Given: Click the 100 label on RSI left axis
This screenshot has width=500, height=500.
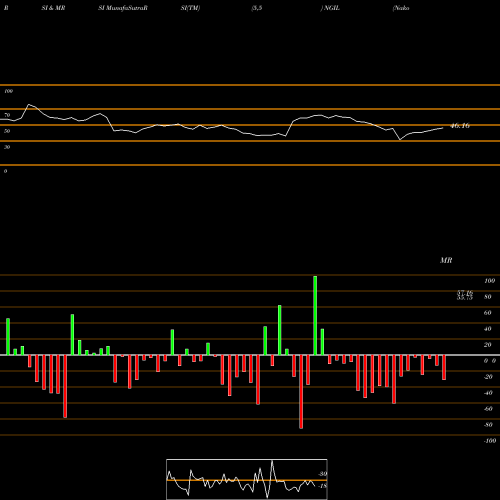Looking at the screenshot, I should click(x=8, y=91).
